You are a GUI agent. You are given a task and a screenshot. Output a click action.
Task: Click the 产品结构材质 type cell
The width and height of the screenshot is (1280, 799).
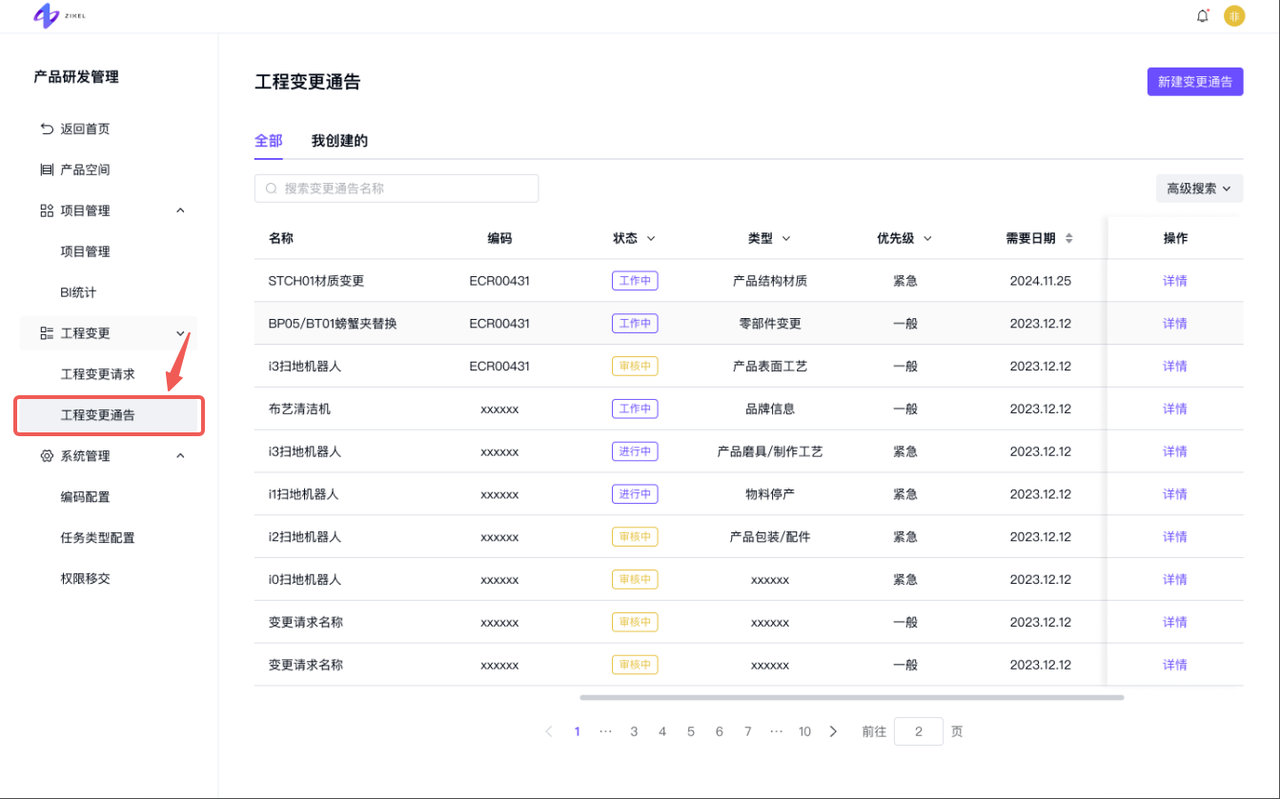click(x=770, y=281)
